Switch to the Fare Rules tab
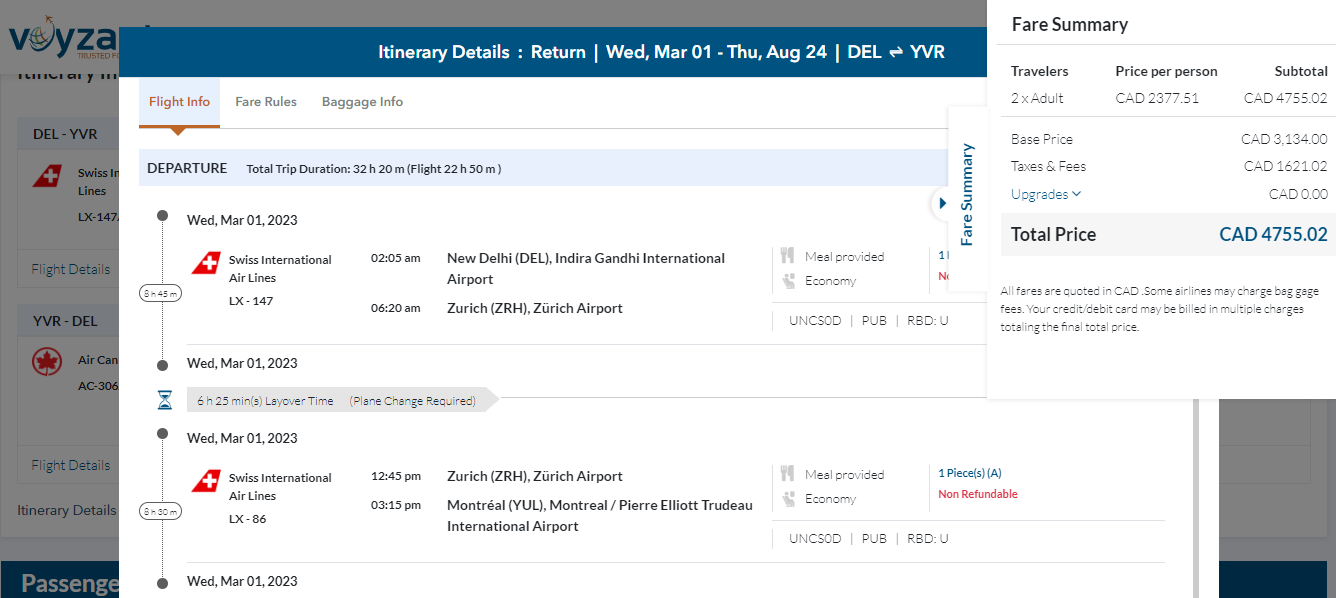1336x598 pixels. (266, 102)
